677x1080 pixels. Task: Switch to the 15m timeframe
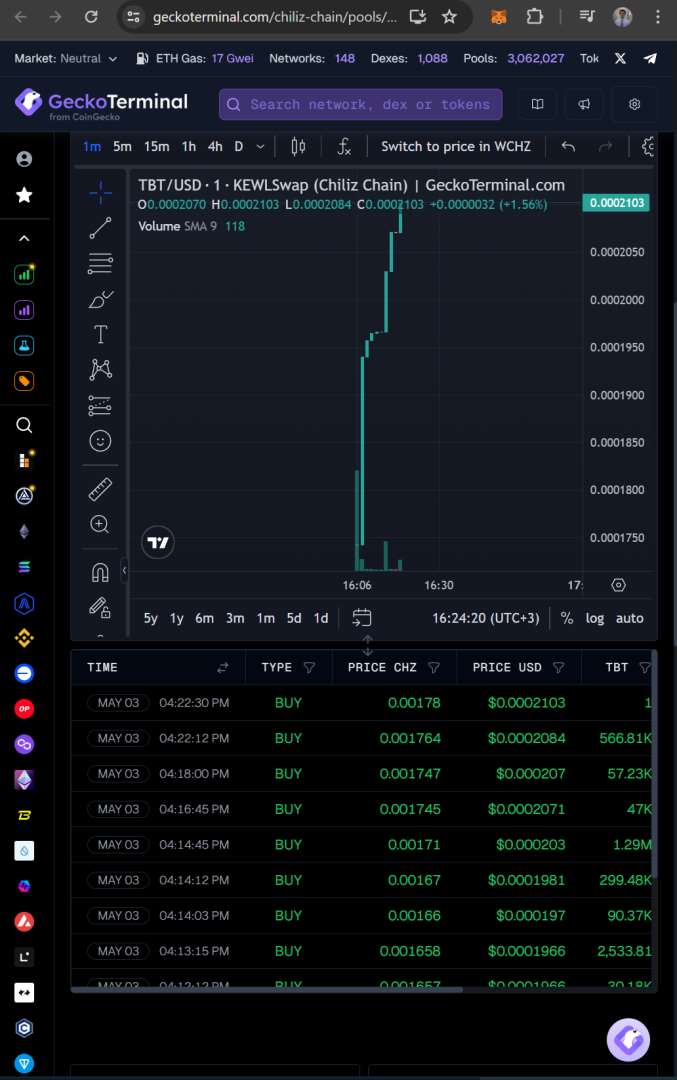(x=156, y=147)
